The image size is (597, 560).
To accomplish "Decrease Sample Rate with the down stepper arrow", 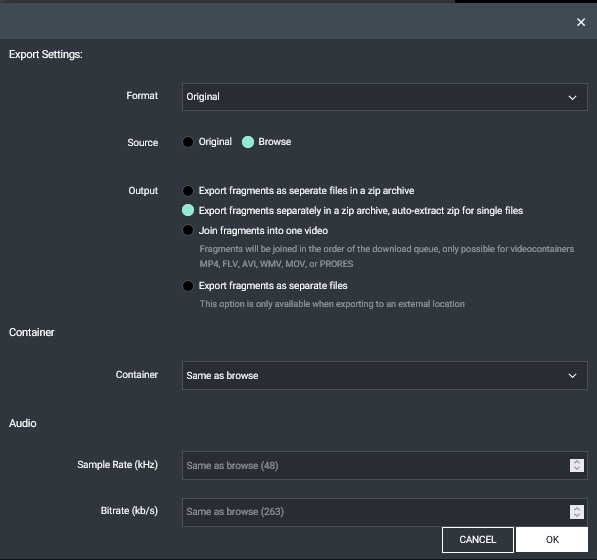I will point(577,468).
